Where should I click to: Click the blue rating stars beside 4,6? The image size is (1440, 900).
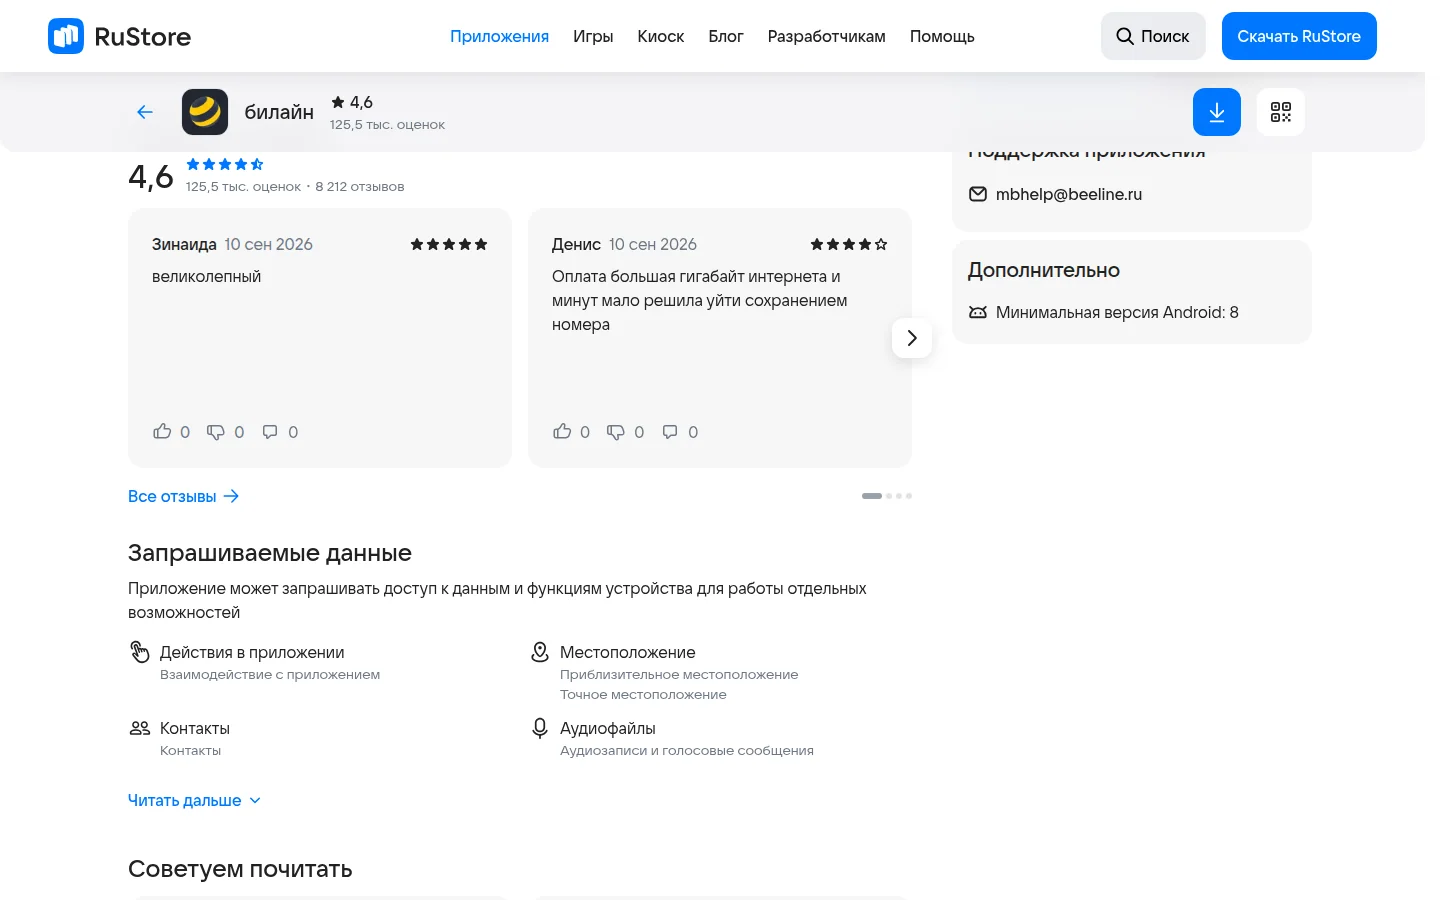[225, 164]
